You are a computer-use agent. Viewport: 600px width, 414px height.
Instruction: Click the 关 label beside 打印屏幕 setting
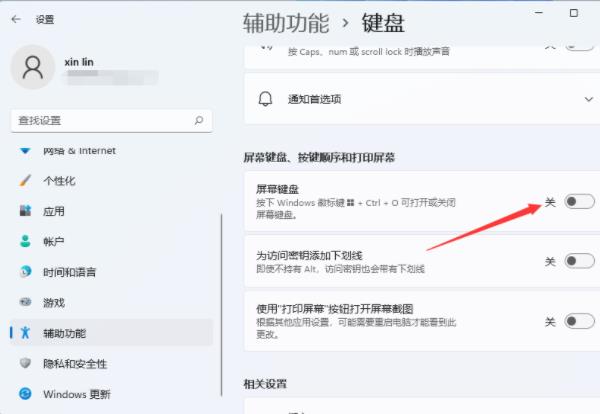click(x=550, y=322)
